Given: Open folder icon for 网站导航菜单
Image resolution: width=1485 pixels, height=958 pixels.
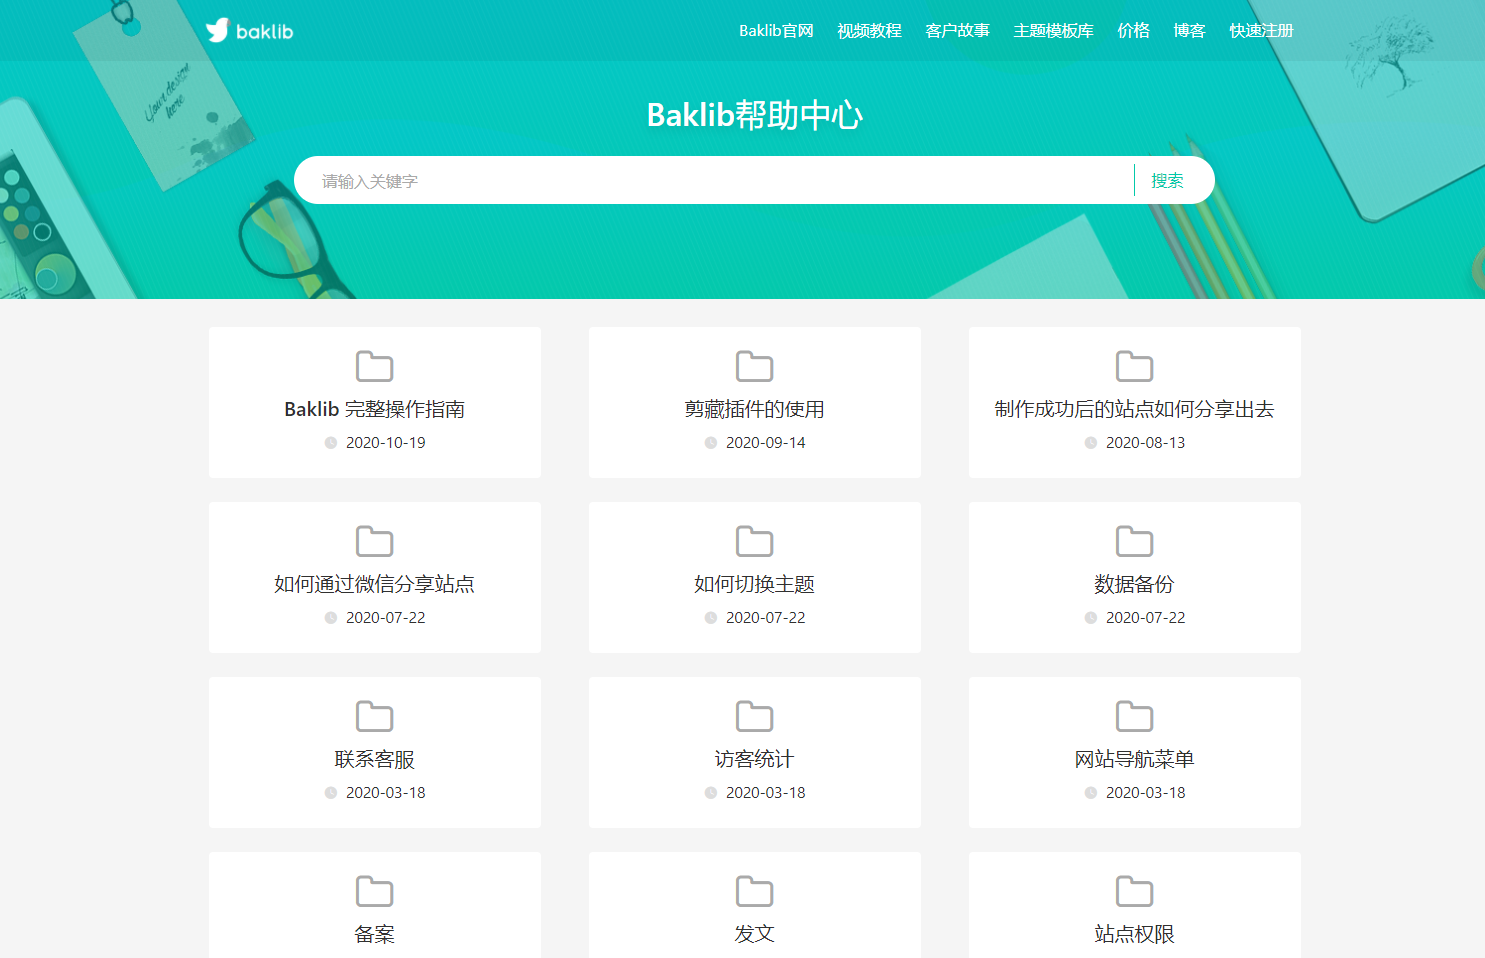Looking at the screenshot, I should [x=1135, y=716].
